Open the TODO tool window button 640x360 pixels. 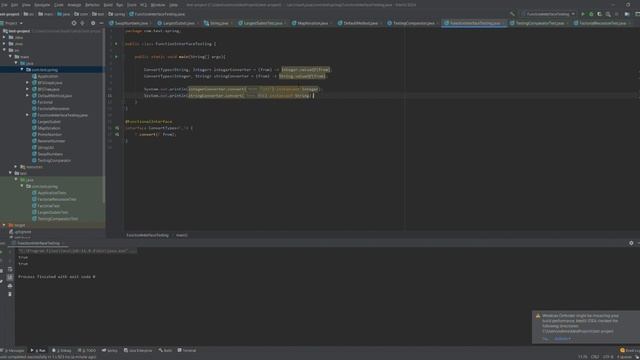87,350
